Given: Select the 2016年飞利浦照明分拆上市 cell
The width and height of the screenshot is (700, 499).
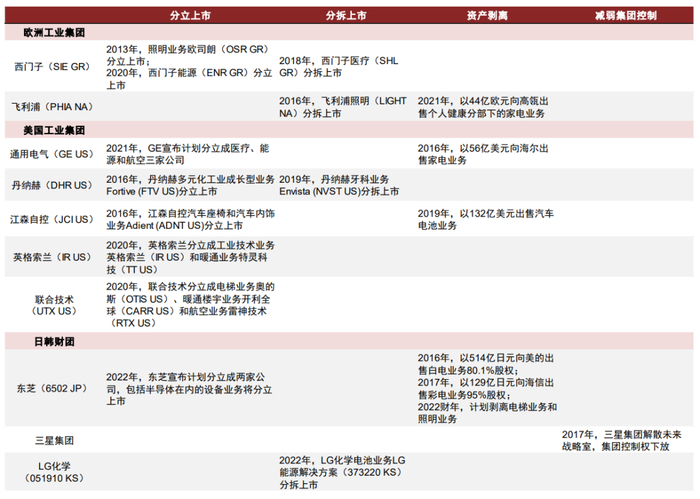Looking at the screenshot, I should click(x=343, y=107).
